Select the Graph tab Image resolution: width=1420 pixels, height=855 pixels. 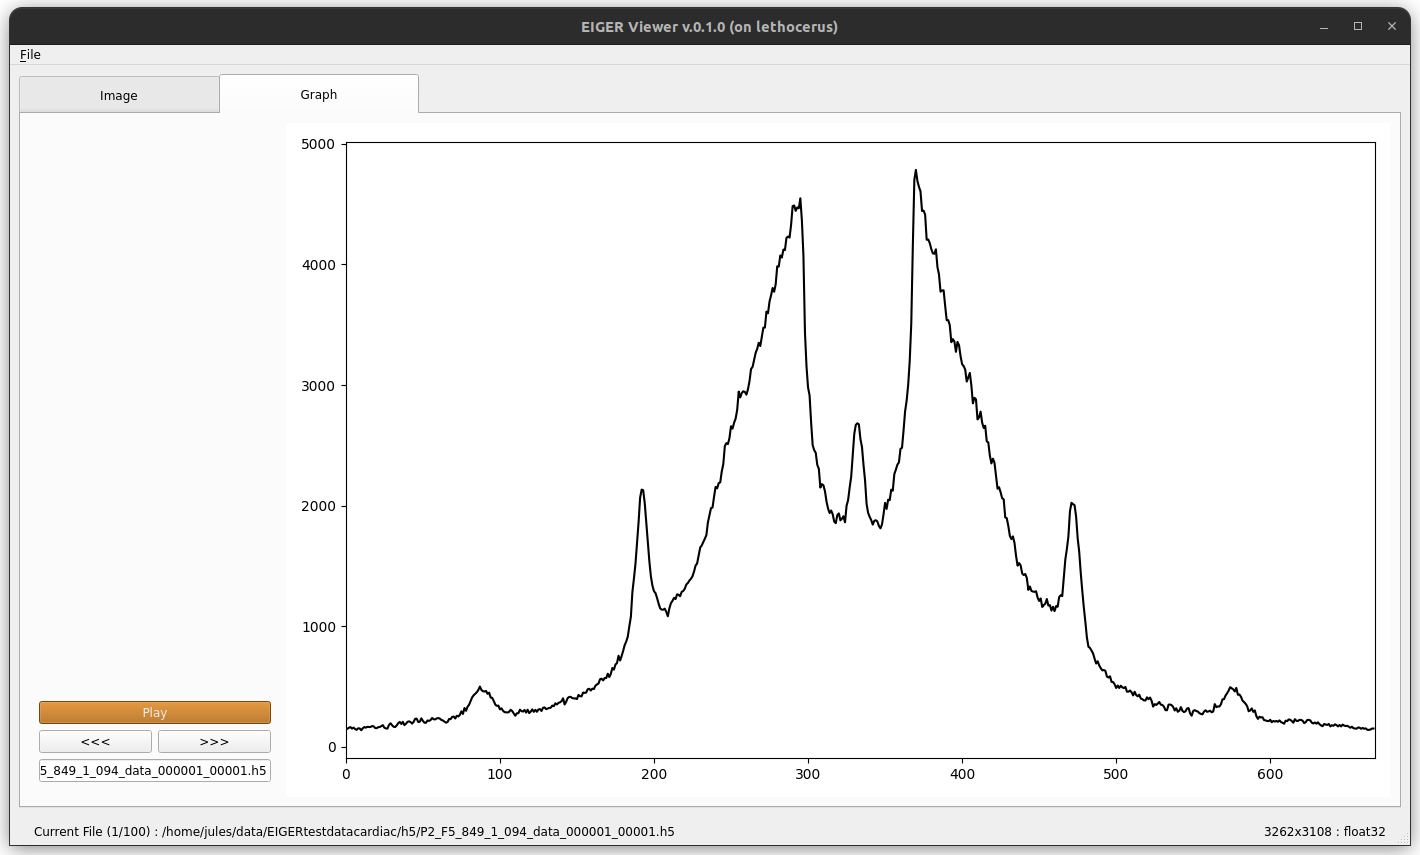[x=319, y=94]
